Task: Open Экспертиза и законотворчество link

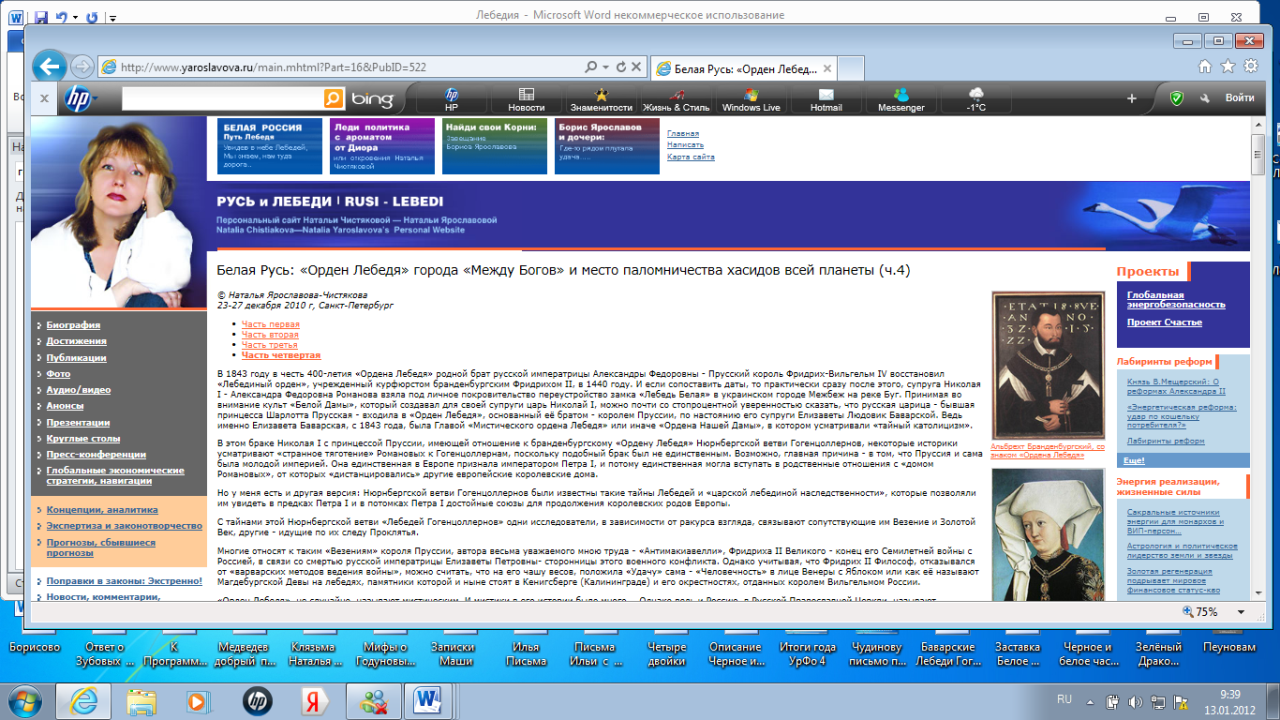Action: click(124, 526)
